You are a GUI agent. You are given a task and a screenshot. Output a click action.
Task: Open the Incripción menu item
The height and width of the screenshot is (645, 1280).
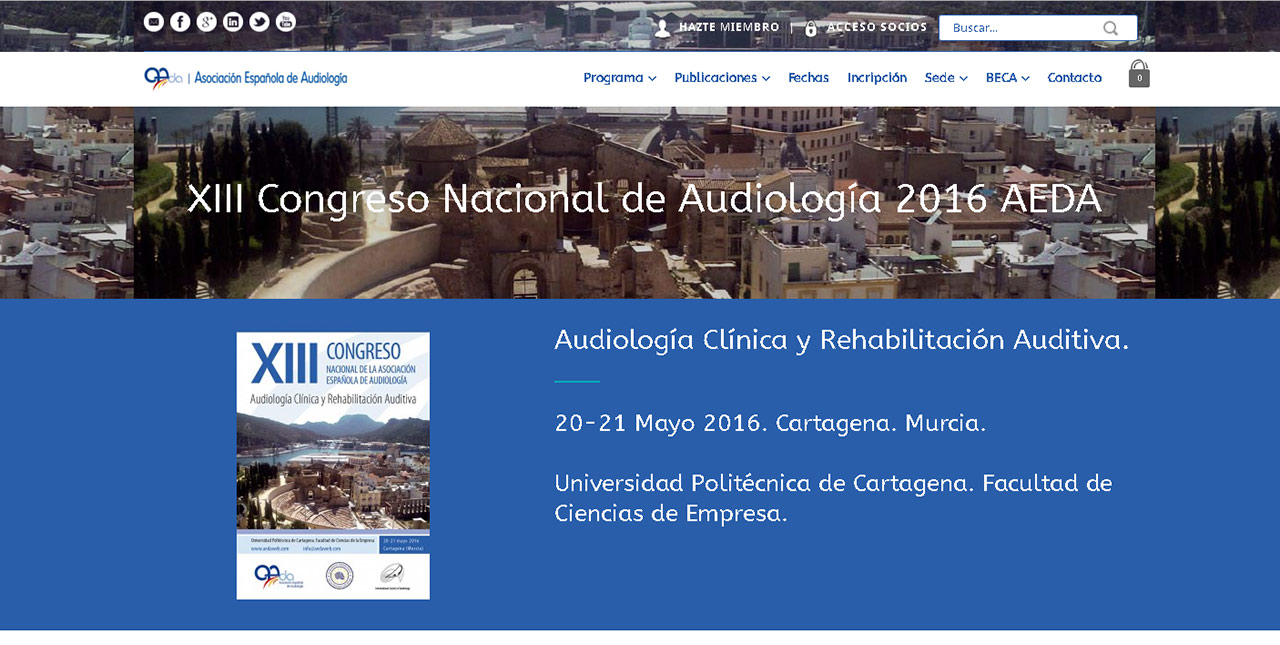tap(877, 78)
